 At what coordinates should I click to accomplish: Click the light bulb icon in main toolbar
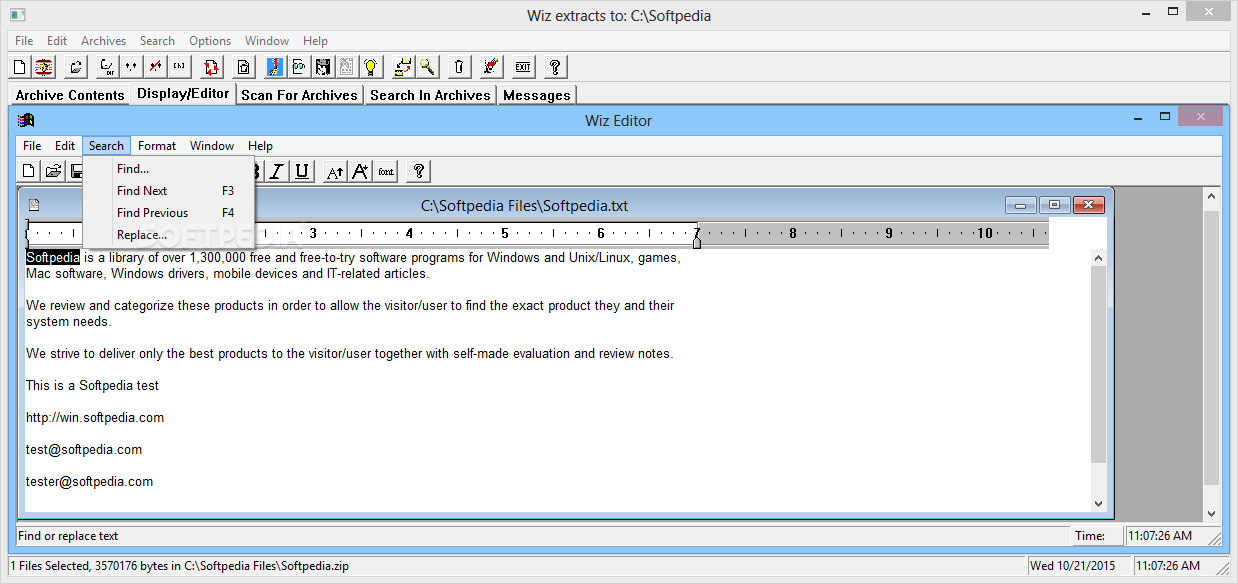(371, 67)
